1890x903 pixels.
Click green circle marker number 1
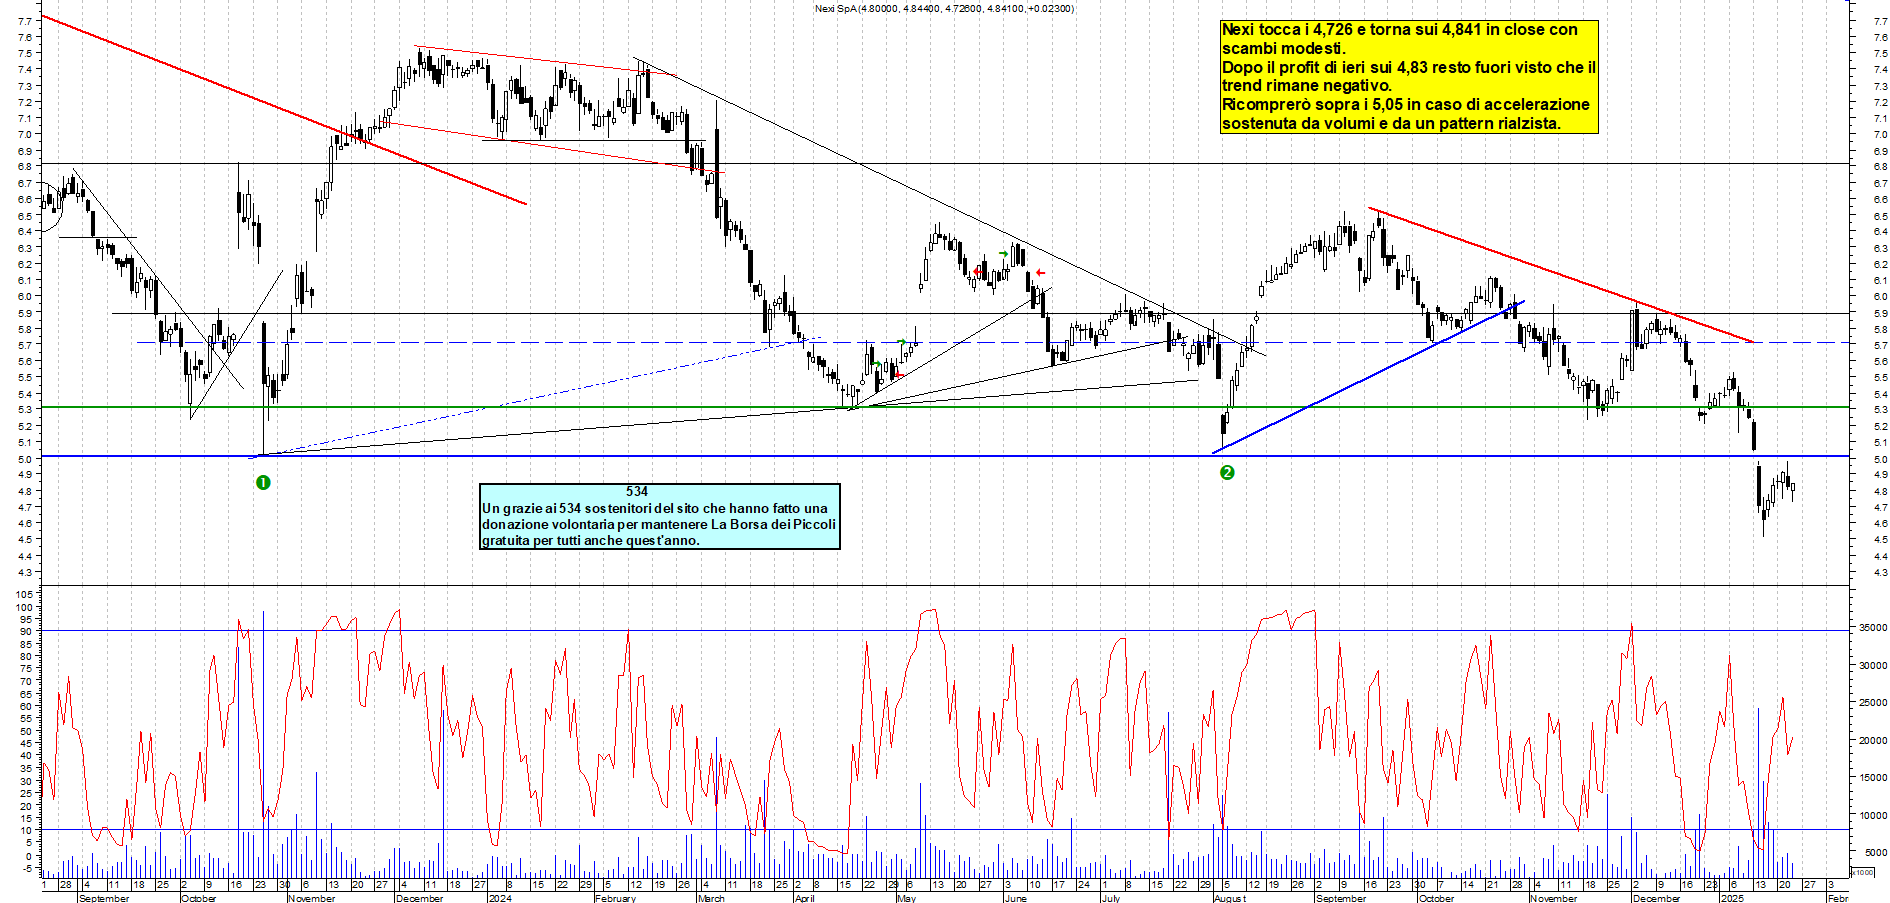pos(263,482)
